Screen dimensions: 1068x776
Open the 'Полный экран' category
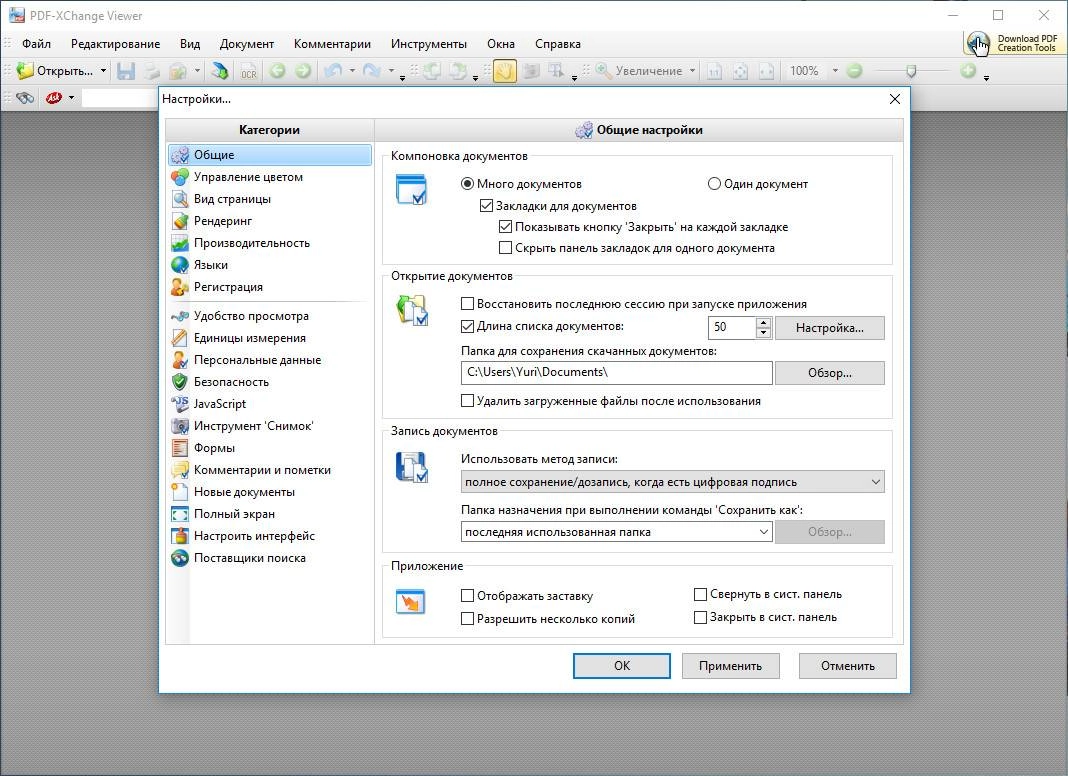point(270,514)
